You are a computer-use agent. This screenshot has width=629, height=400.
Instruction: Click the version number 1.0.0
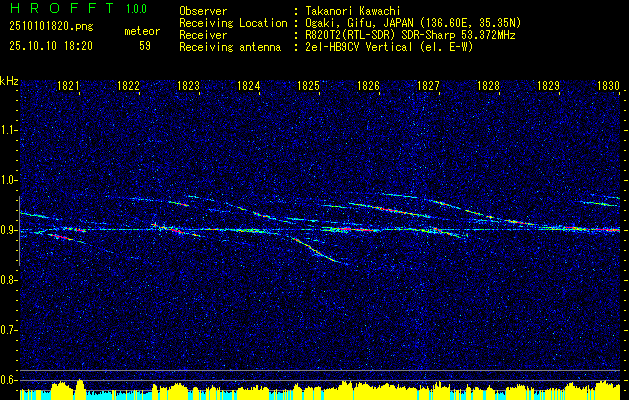tap(136, 9)
